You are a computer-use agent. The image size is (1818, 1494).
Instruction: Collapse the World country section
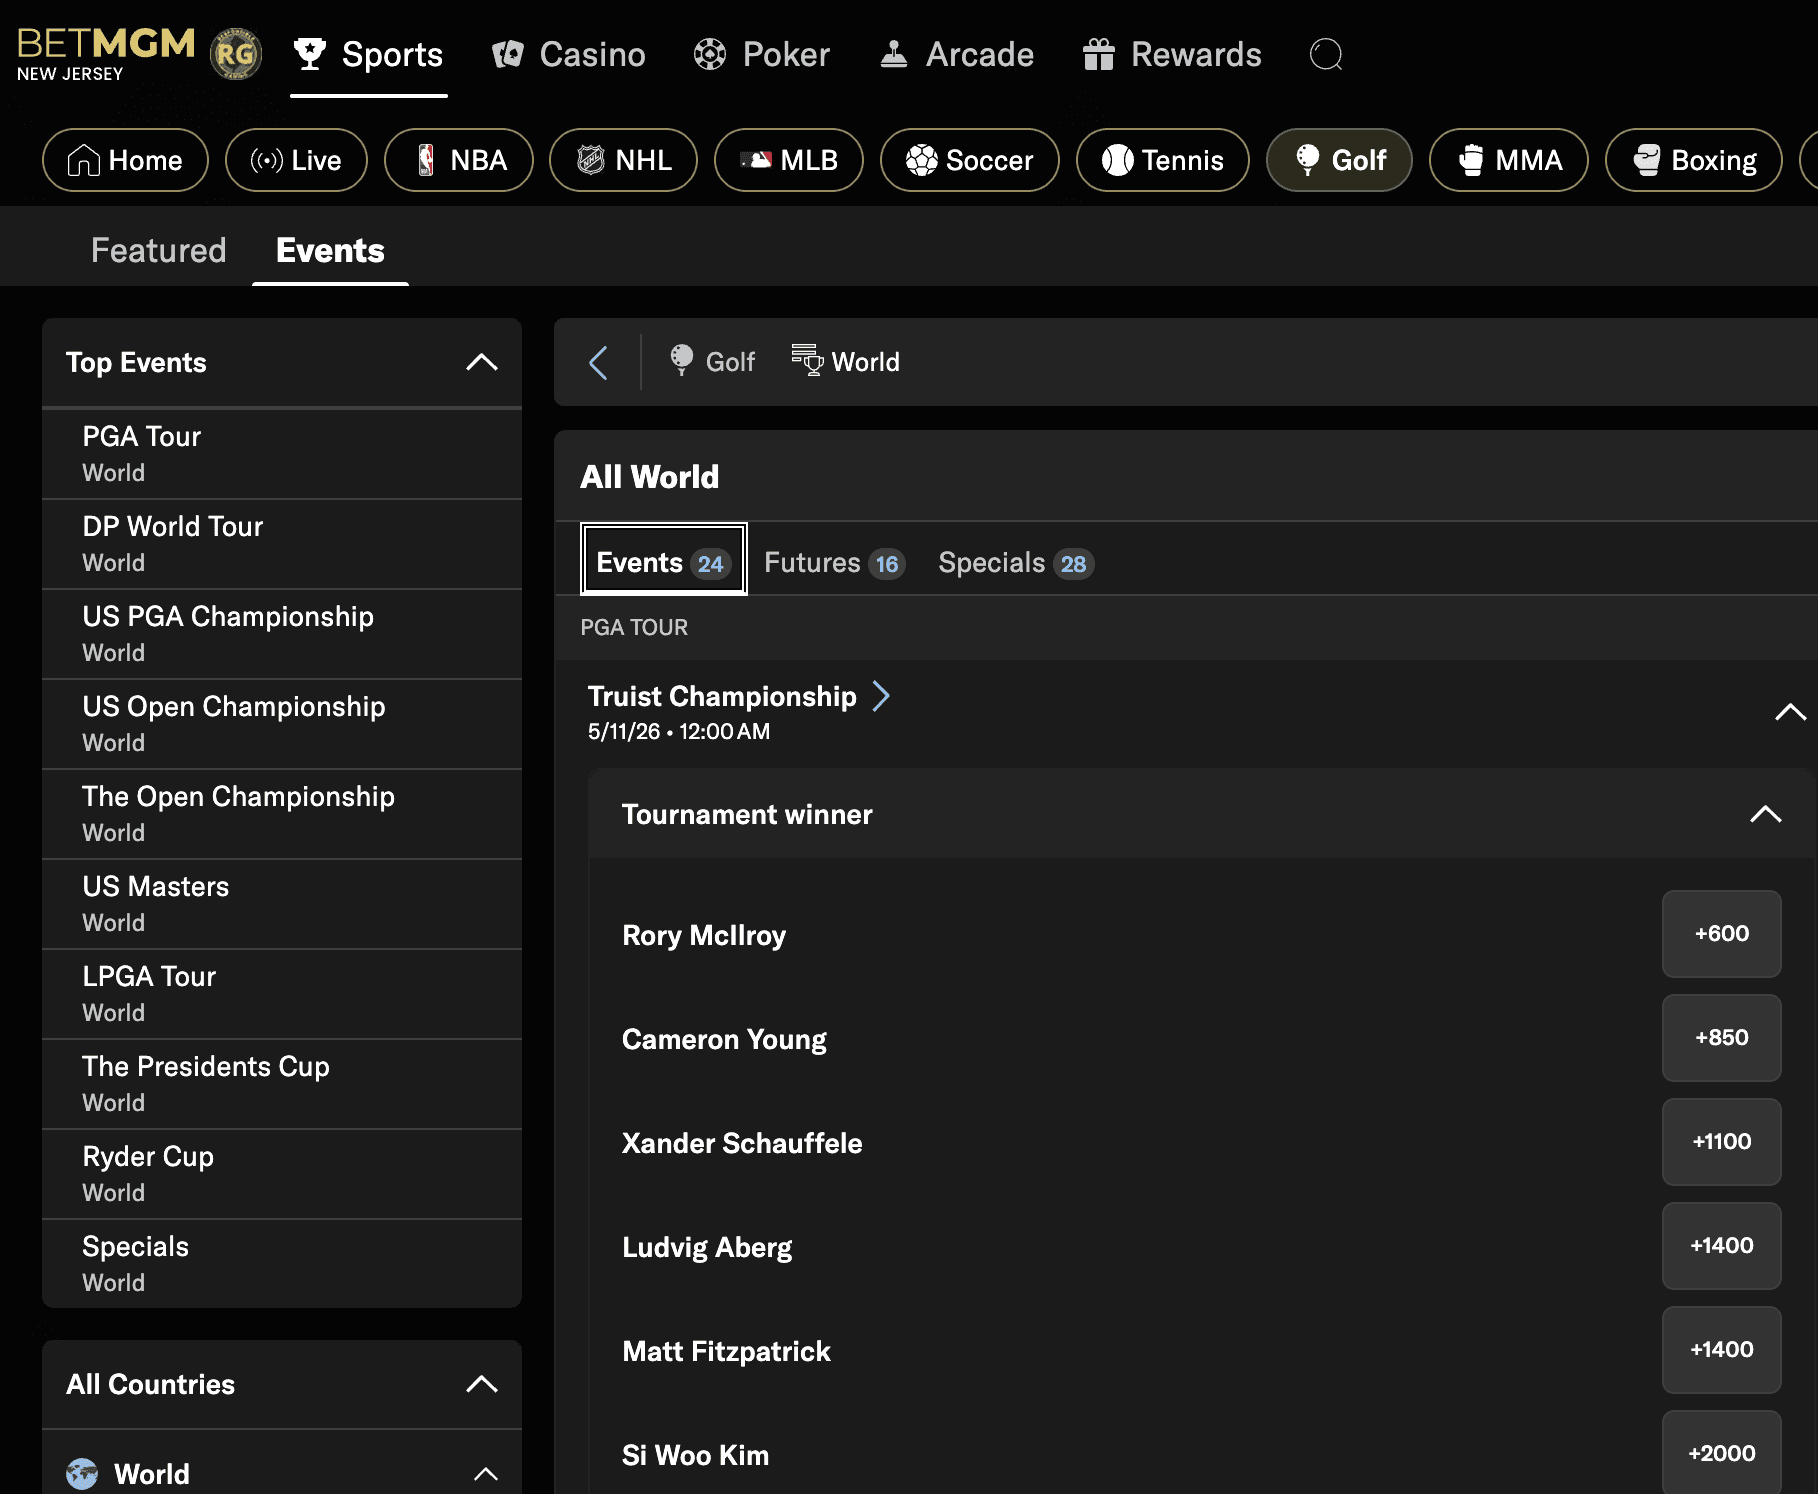coord(486,1473)
